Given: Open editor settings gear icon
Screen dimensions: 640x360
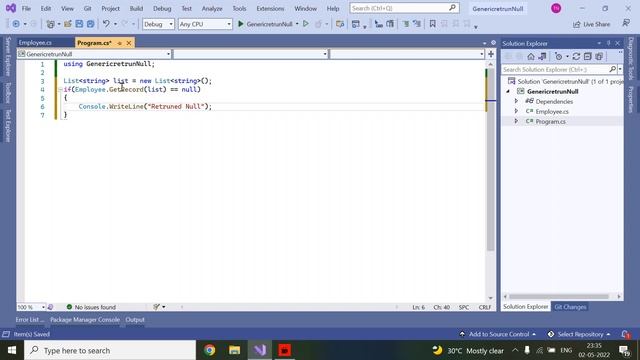Looking at the screenshot, I should (493, 43).
